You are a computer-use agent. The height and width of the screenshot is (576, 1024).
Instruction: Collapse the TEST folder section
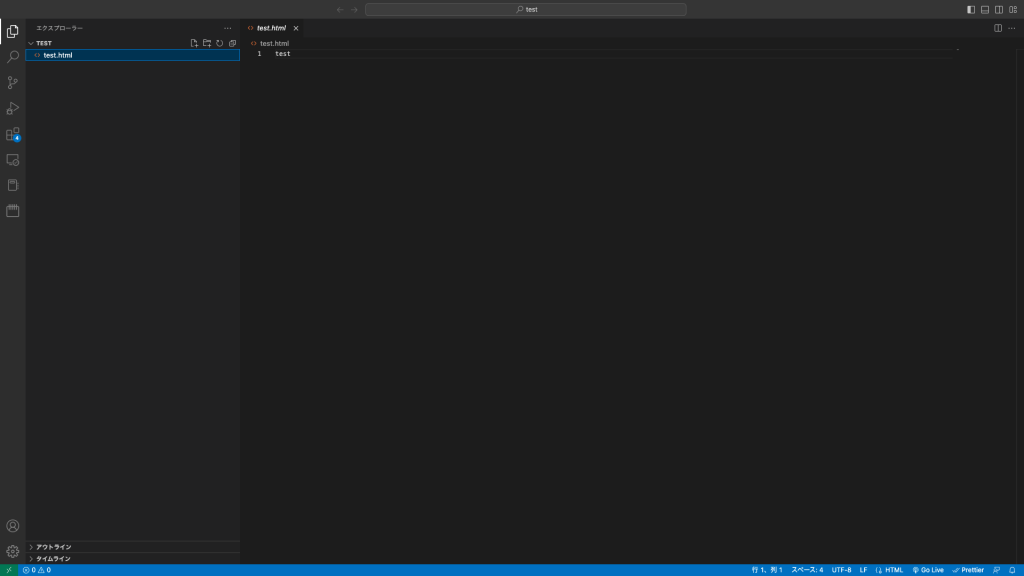[x=44, y=43]
